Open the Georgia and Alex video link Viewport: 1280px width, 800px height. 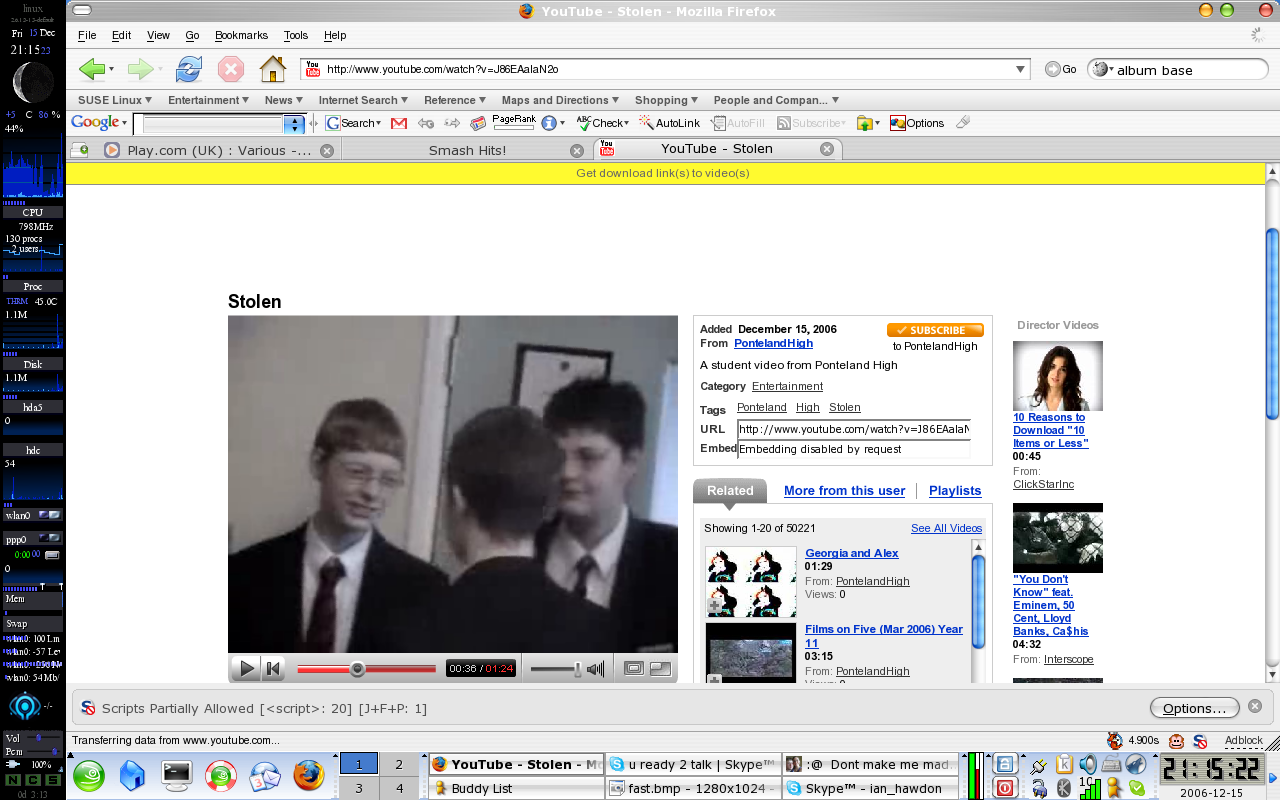[852, 553]
